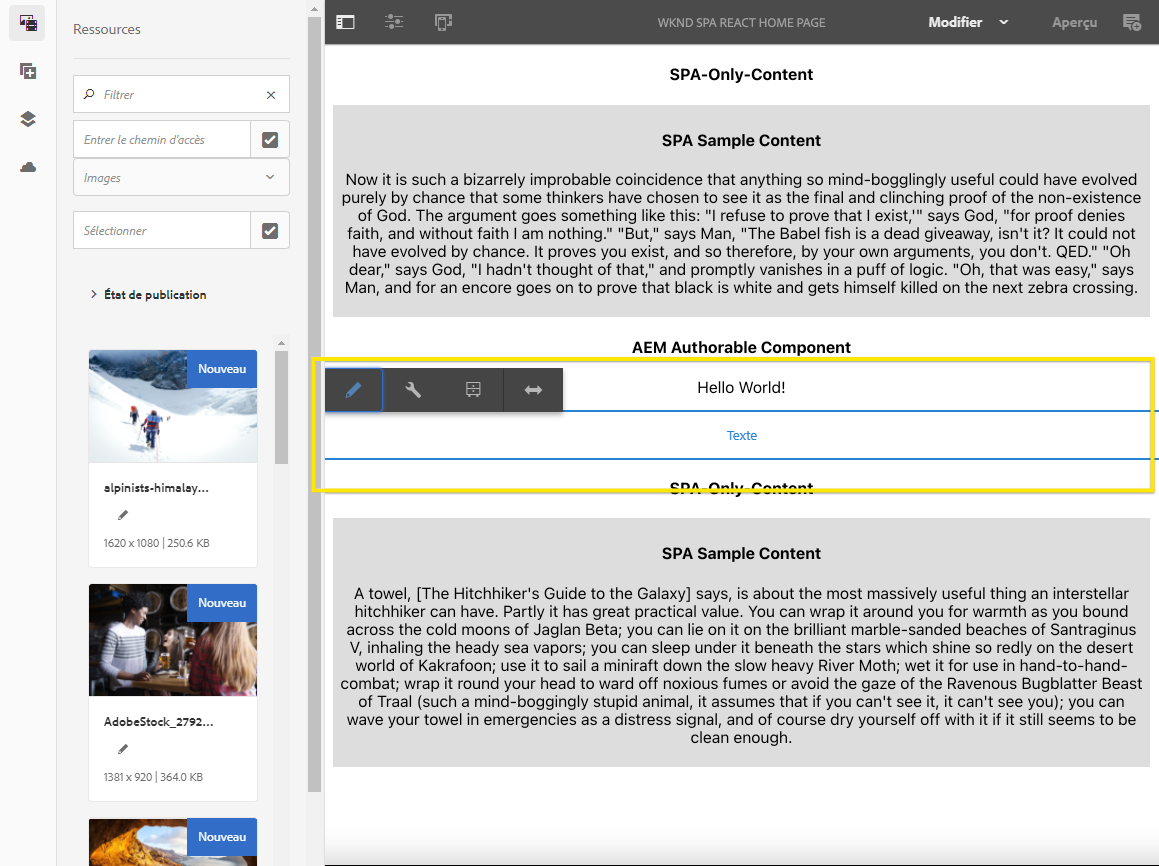Open the Modifier mode dropdown arrow
This screenshot has height=866, width=1159.
[x=1004, y=22]
